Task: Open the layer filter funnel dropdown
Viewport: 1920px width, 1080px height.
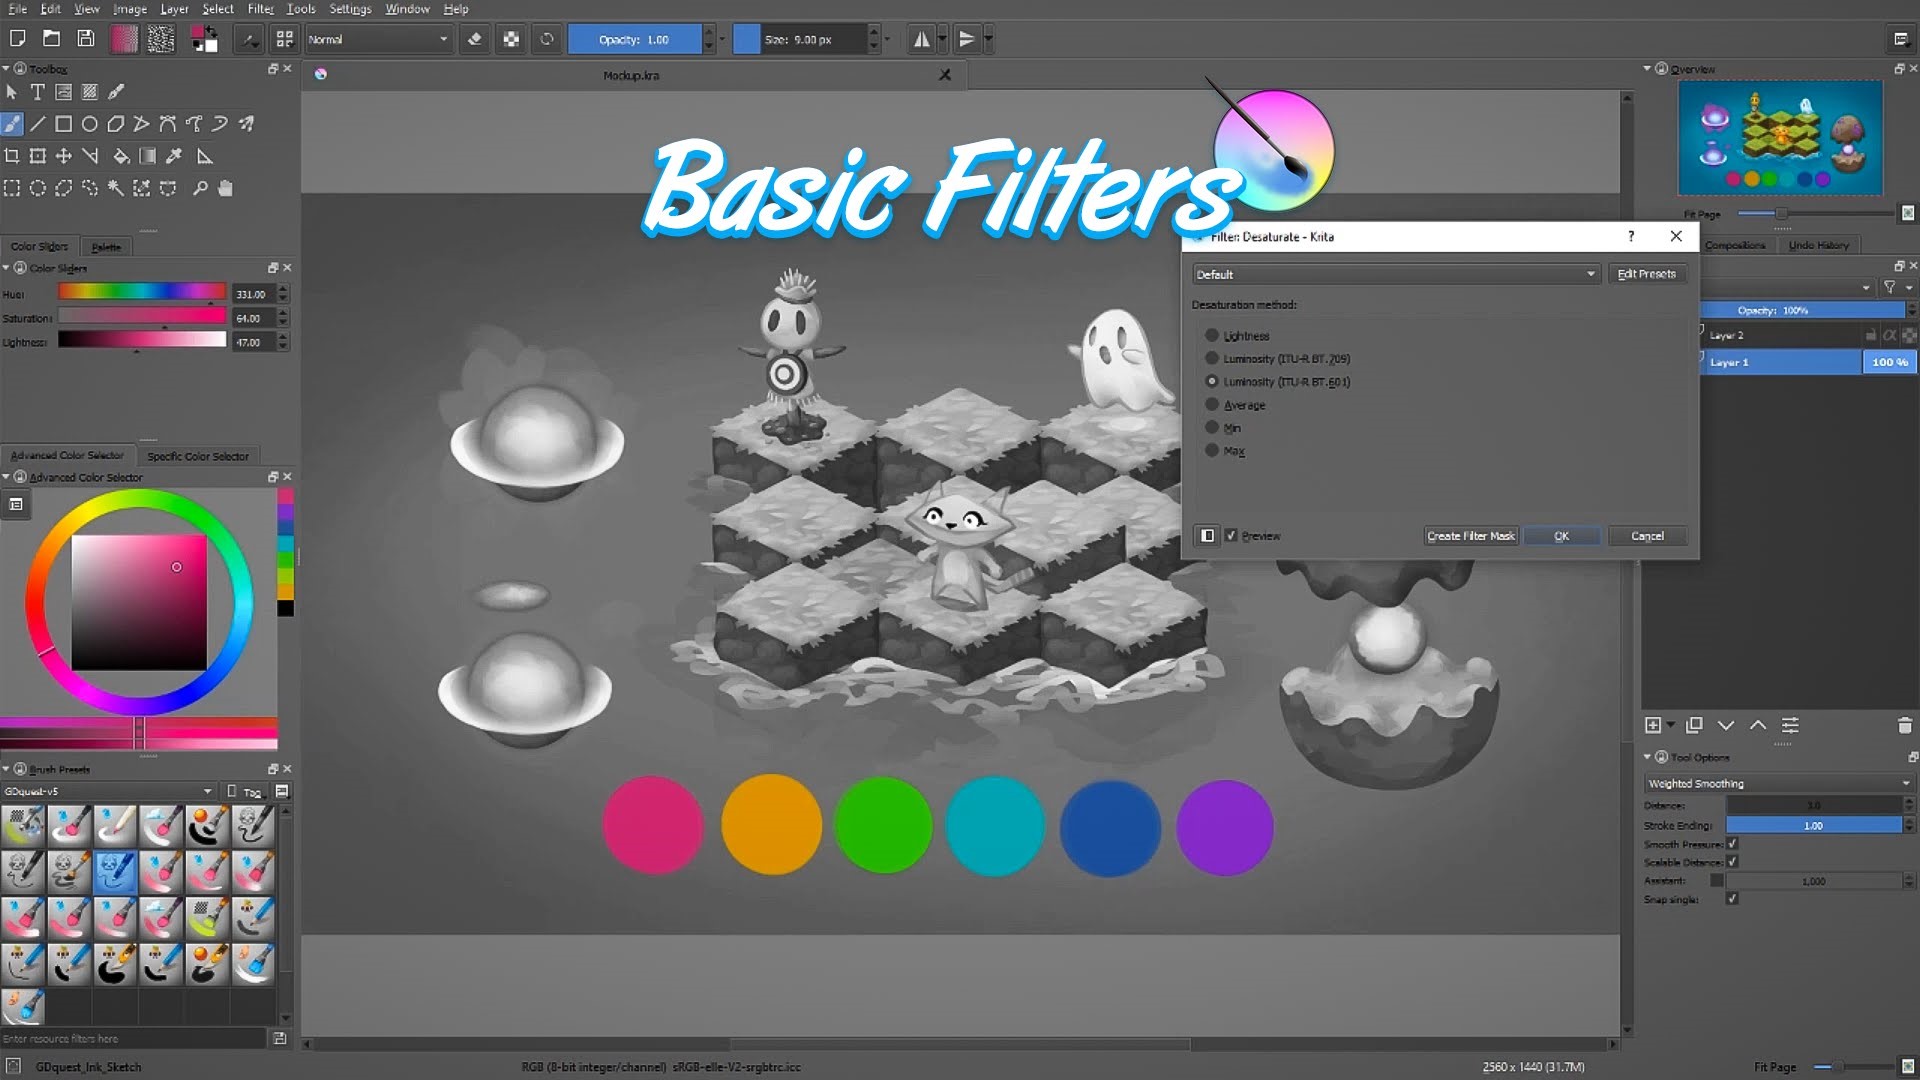Action: point(1897,287)
